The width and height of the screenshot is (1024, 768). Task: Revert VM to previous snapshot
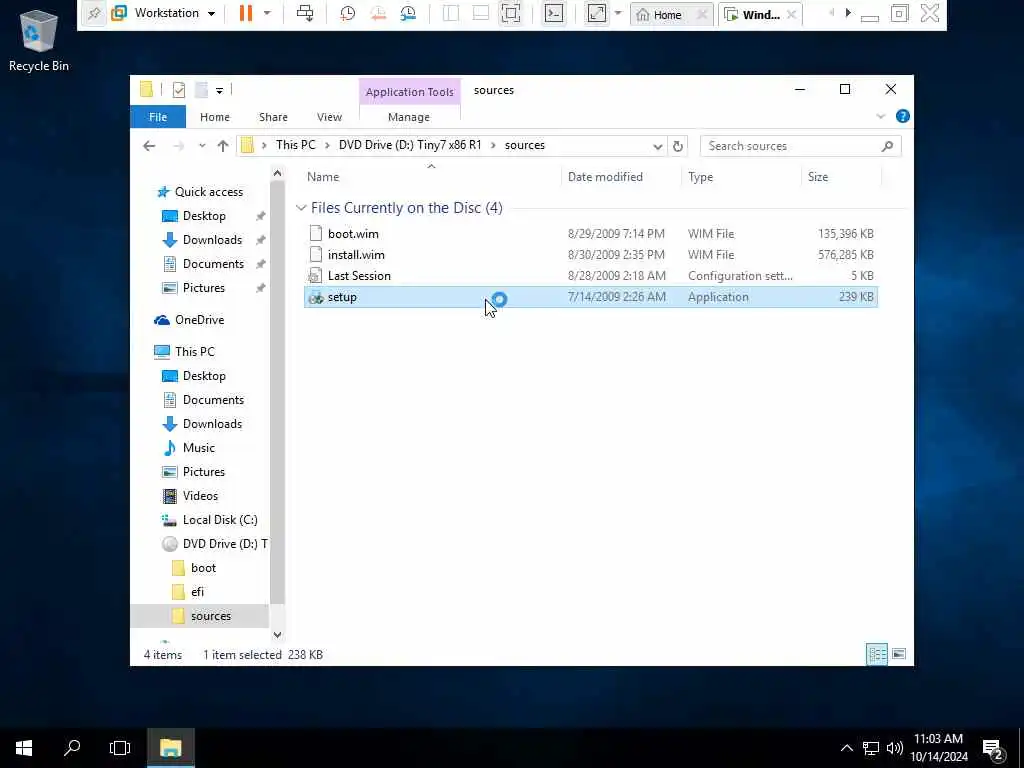[x=378, y=13]
